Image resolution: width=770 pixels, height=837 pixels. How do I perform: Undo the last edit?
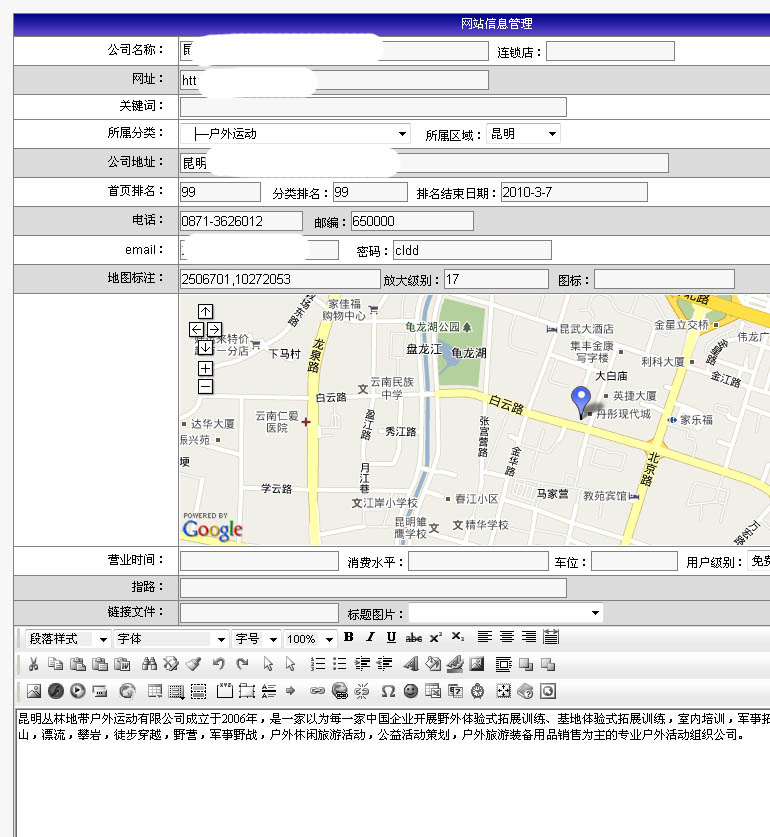pos(218,664)
